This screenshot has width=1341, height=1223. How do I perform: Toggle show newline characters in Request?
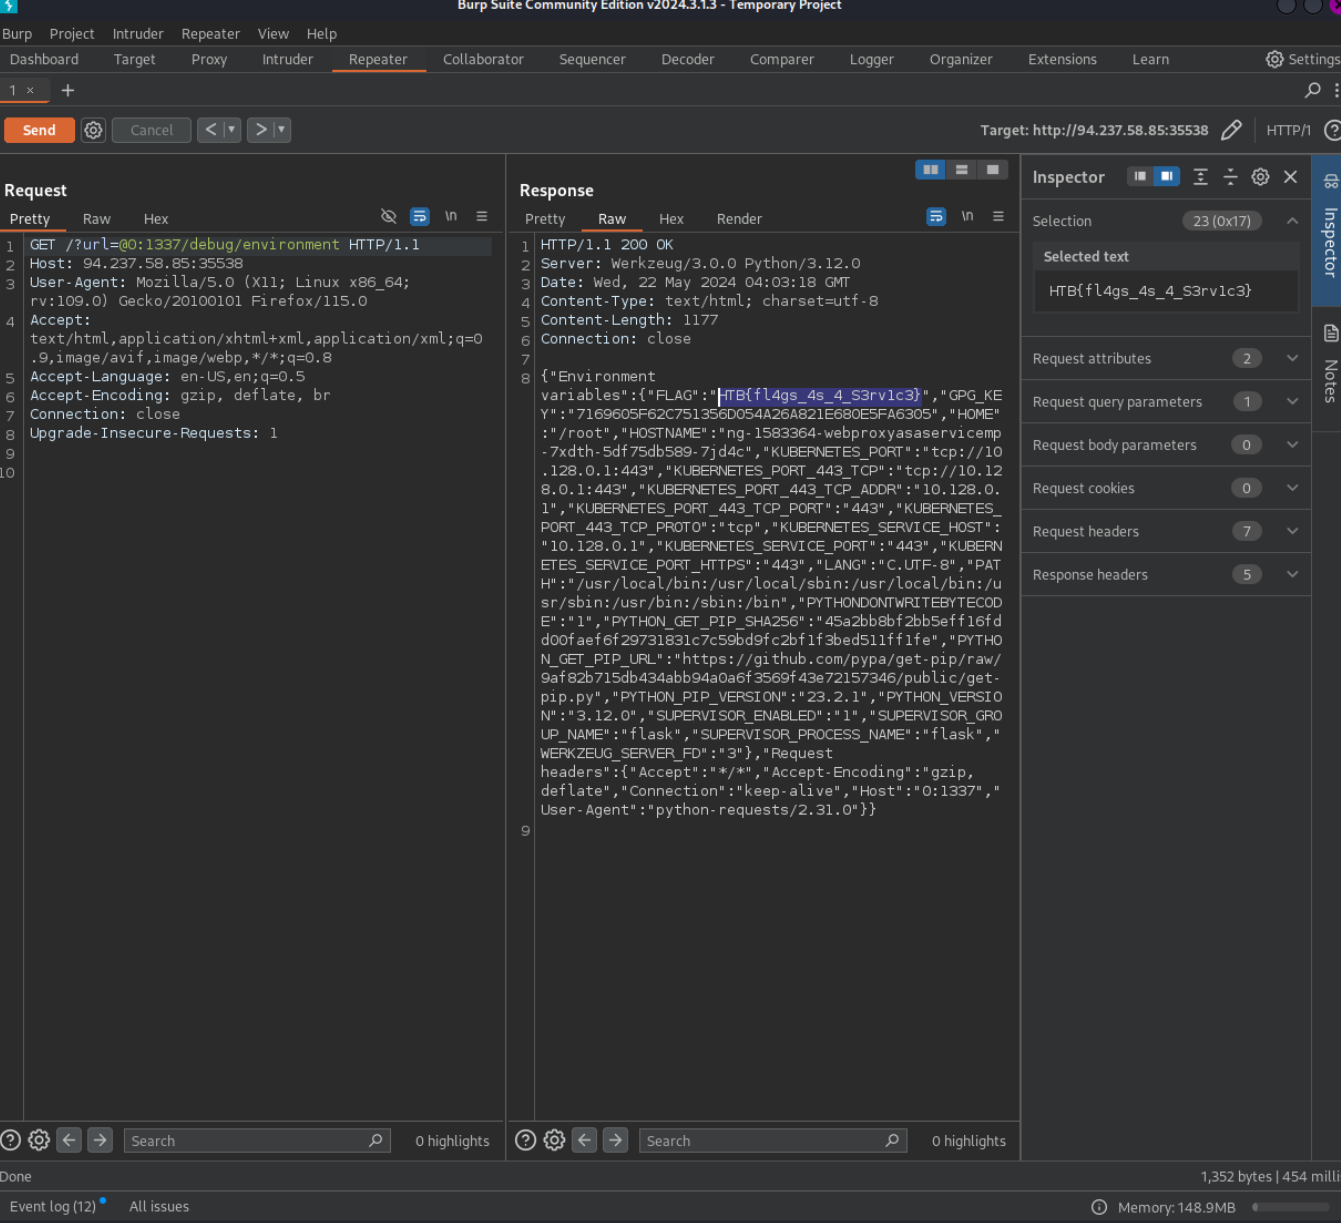point(451,216)
